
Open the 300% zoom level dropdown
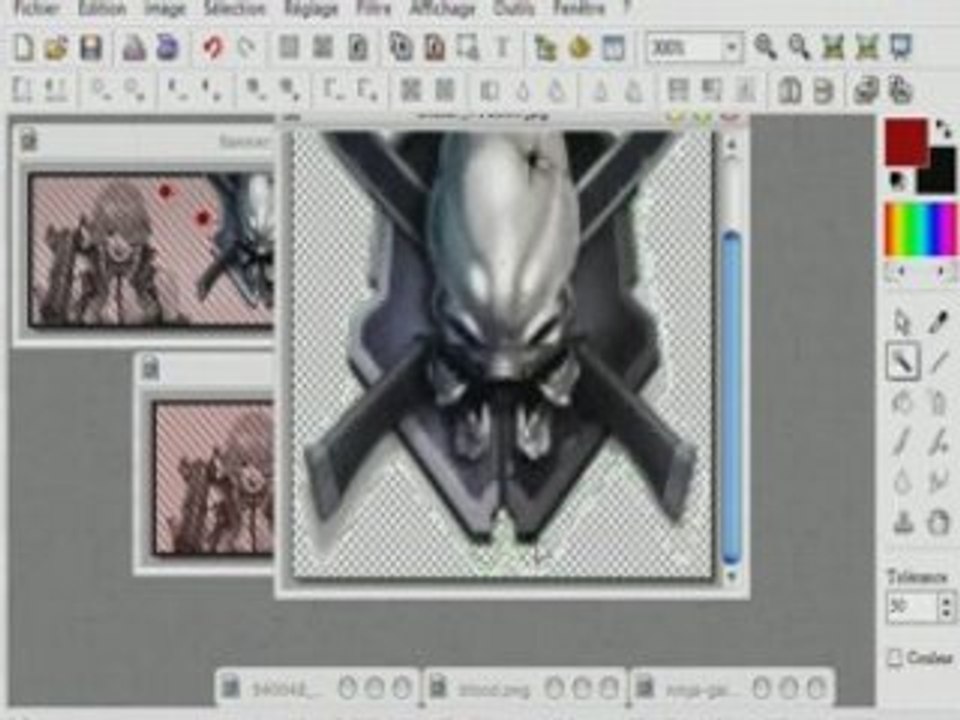[731, 48]
